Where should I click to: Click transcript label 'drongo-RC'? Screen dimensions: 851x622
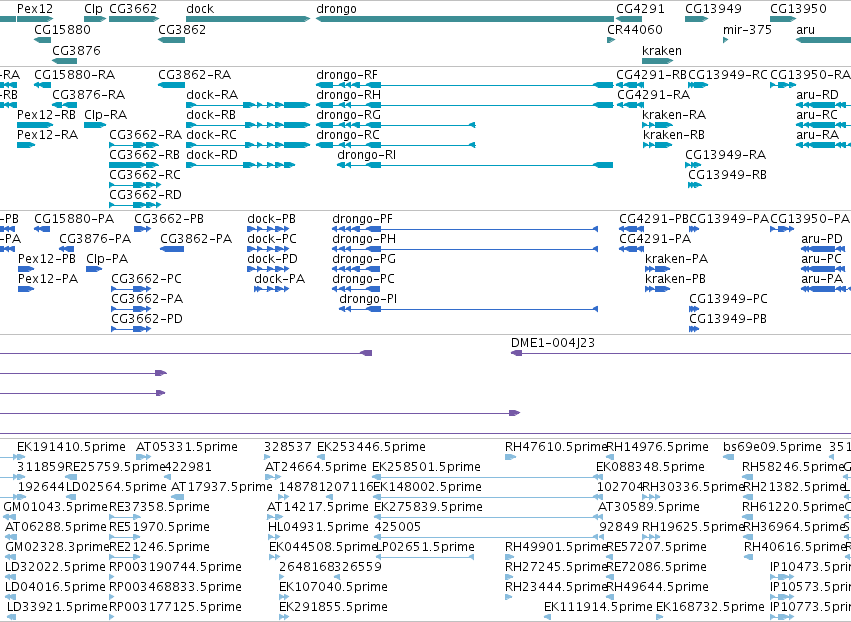348,135
